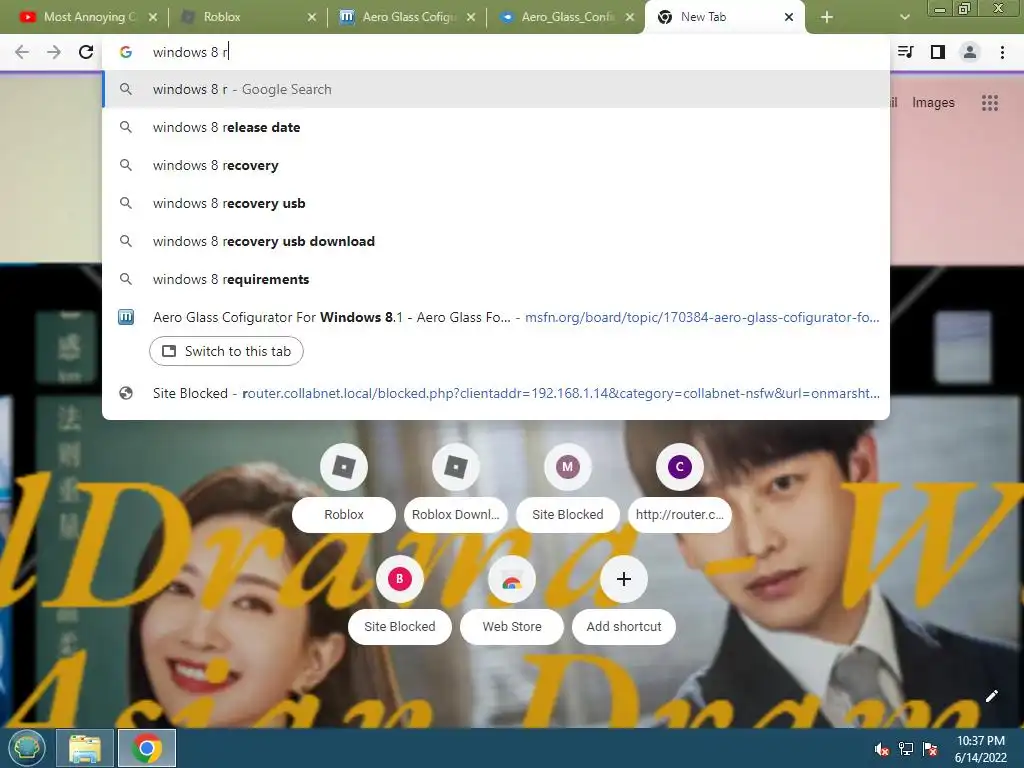
Task: Switch to the Roblox tab
Action: pos(242,17)
